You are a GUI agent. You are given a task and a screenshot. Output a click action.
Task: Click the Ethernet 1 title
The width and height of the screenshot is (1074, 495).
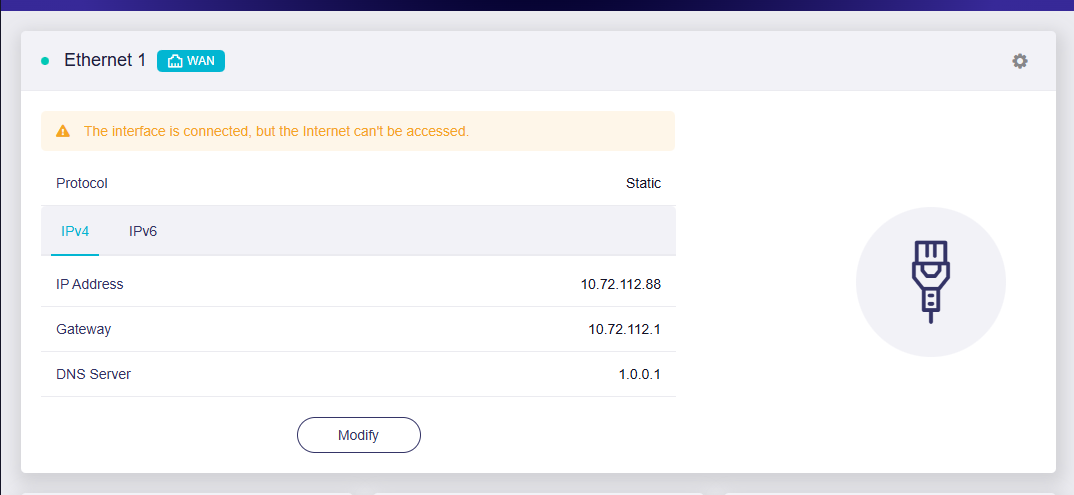[105, 60]
